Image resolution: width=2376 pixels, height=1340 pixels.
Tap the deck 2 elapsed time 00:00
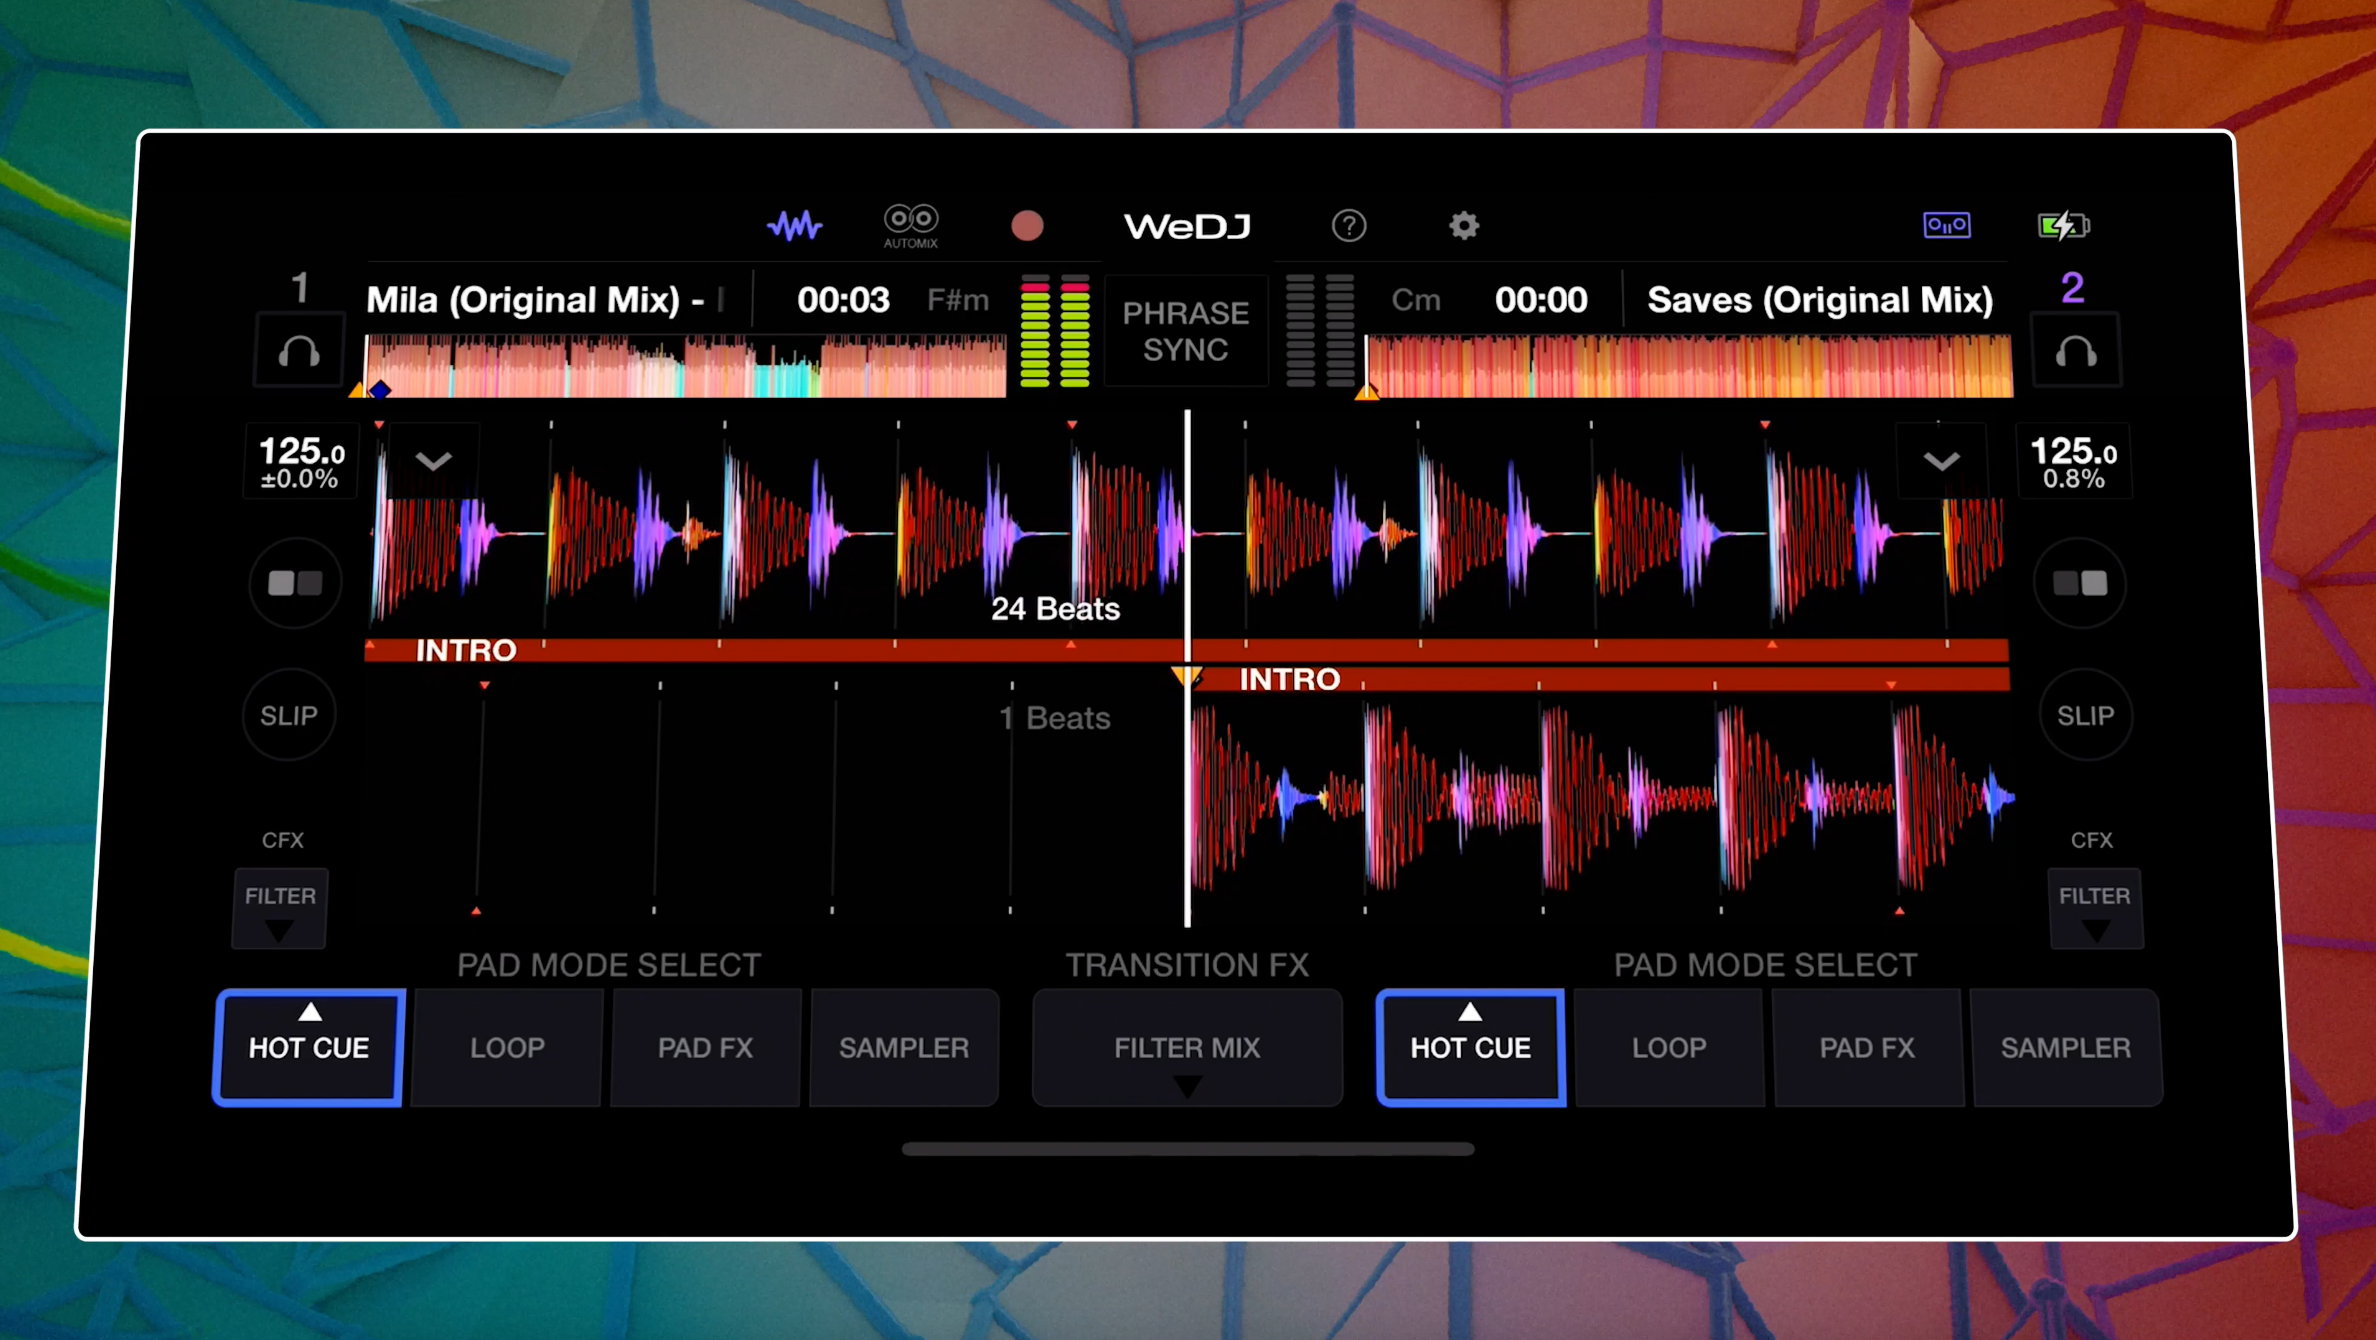(x=1541, y=300)
